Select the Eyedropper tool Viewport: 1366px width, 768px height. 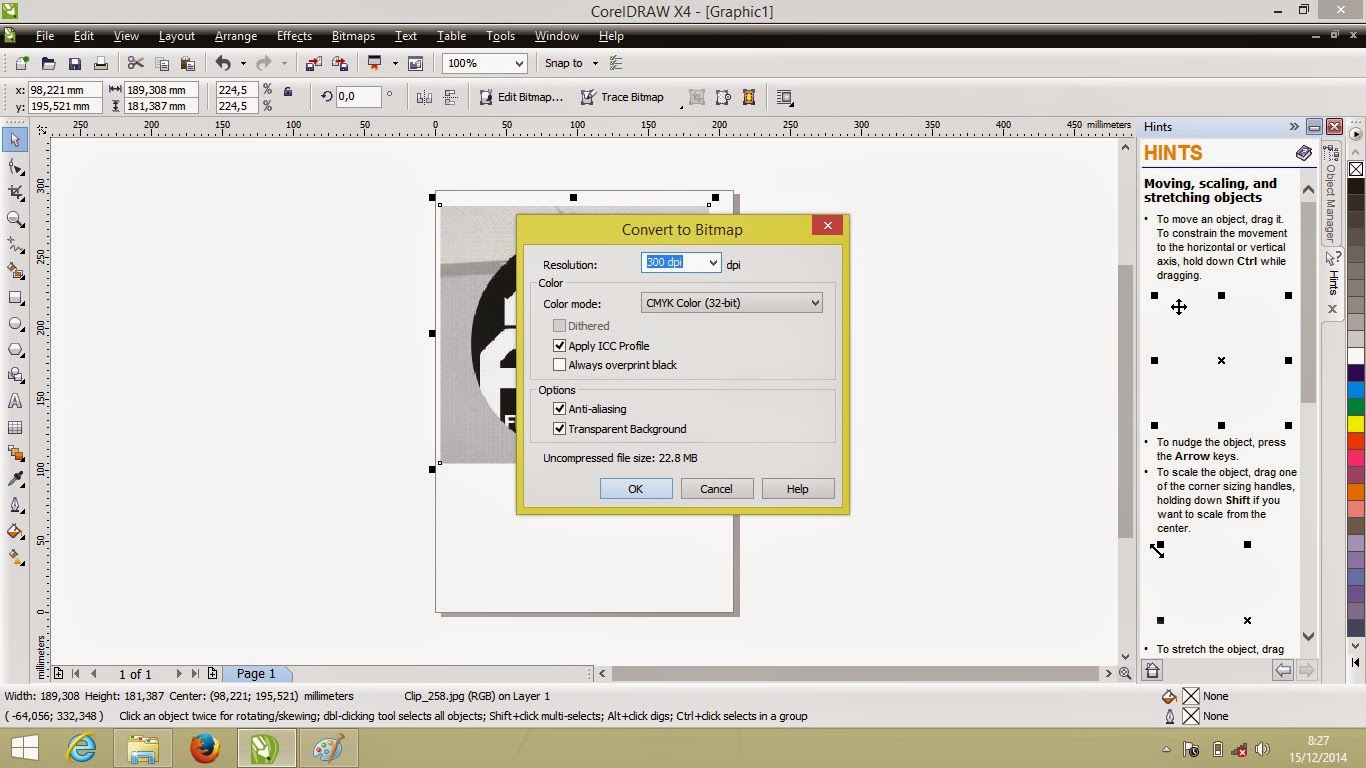click(15, 480)
